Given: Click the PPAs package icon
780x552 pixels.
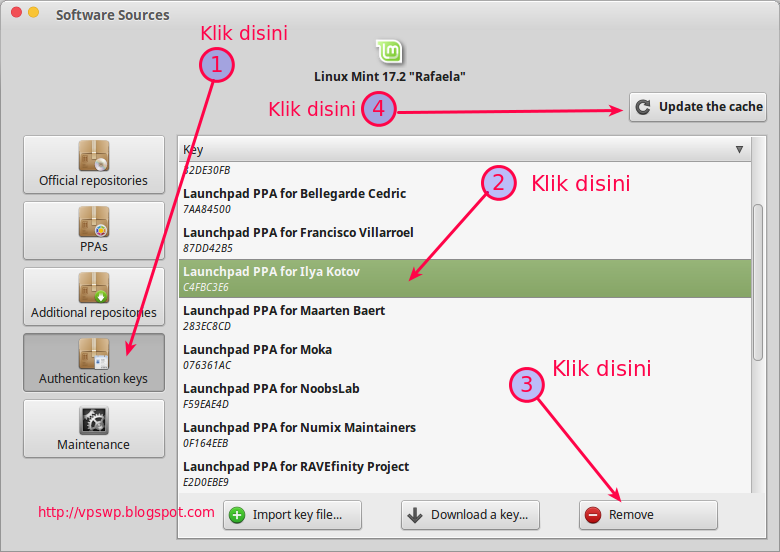Looking at the screenshot, I should coord(94,222).
